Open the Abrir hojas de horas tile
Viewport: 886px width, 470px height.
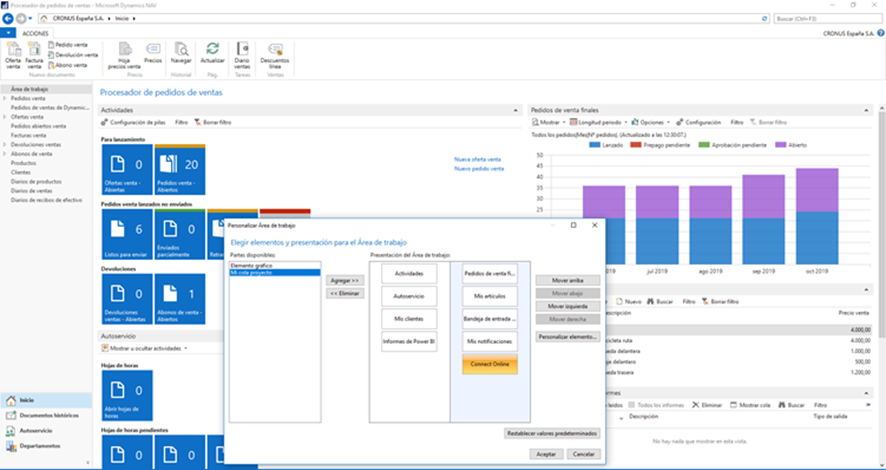pos(127,395)
